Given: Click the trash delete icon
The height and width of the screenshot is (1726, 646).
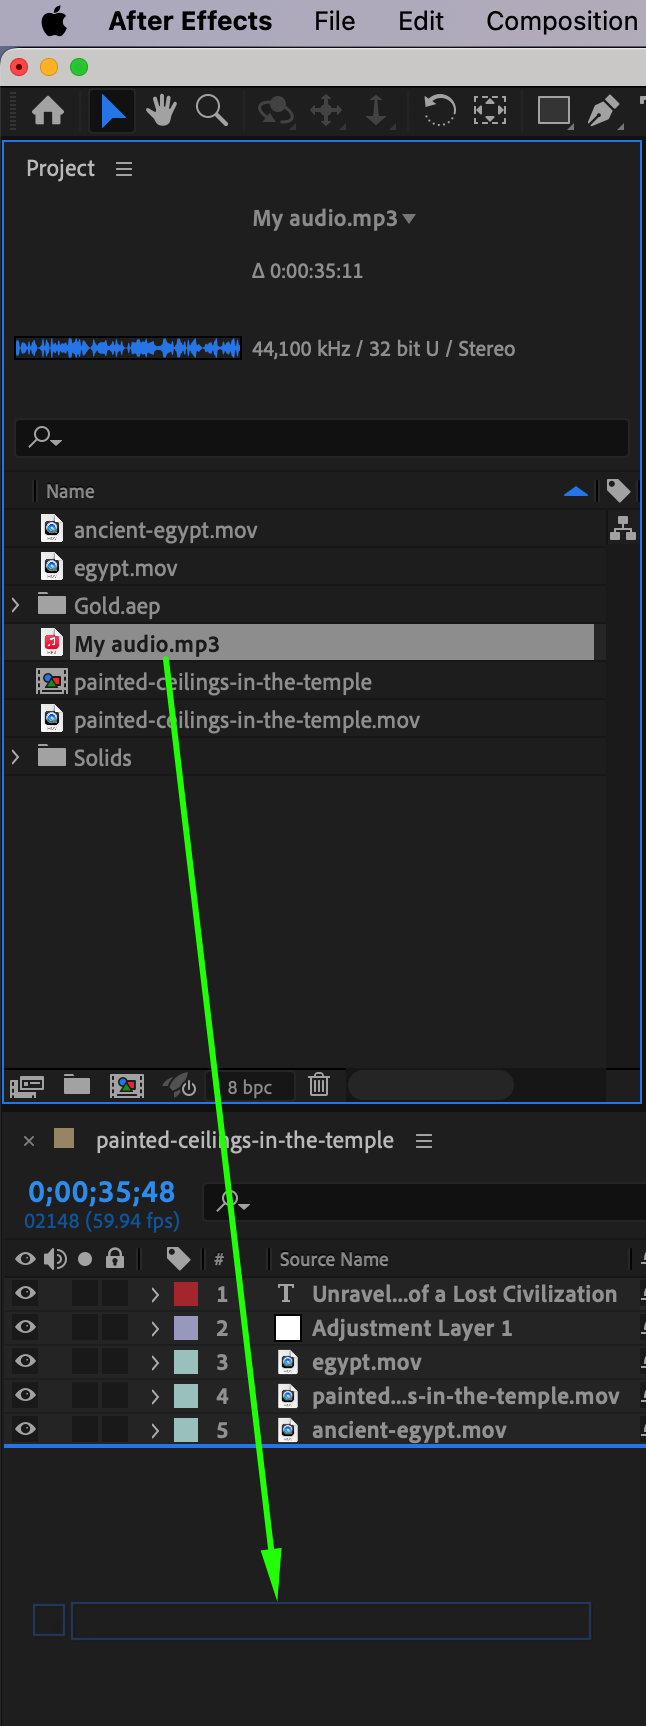Looking at the screenshot, I should pyautogui.click(x=319, y=1085).
